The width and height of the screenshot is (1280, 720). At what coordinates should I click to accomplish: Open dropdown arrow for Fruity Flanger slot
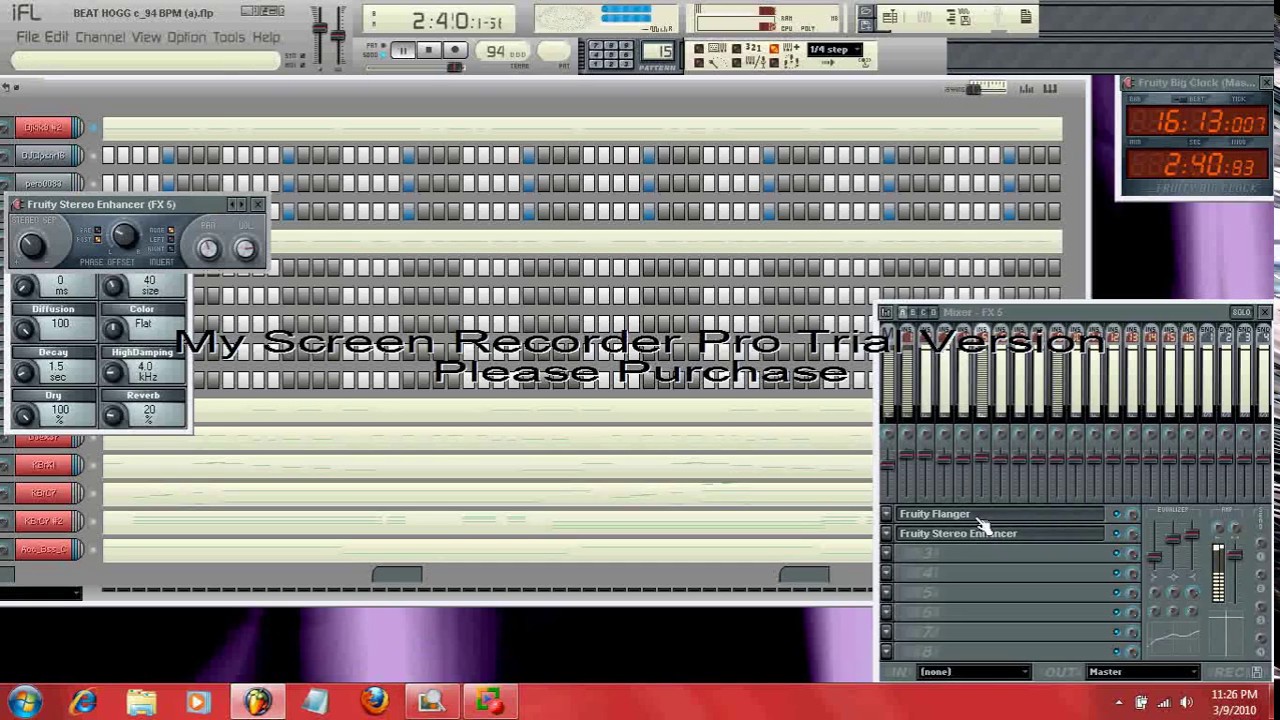click(886, 514)
